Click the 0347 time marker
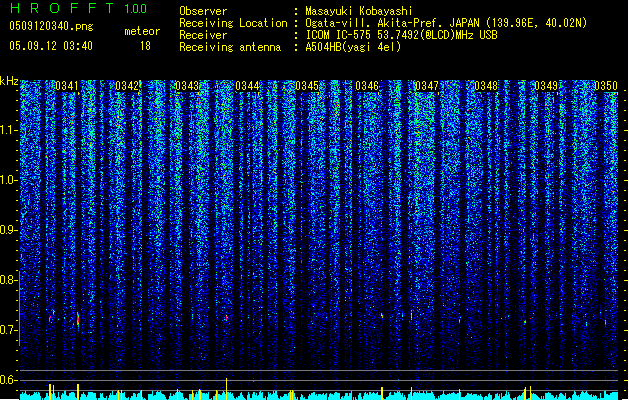629x400 pixels. pos(427,86)
